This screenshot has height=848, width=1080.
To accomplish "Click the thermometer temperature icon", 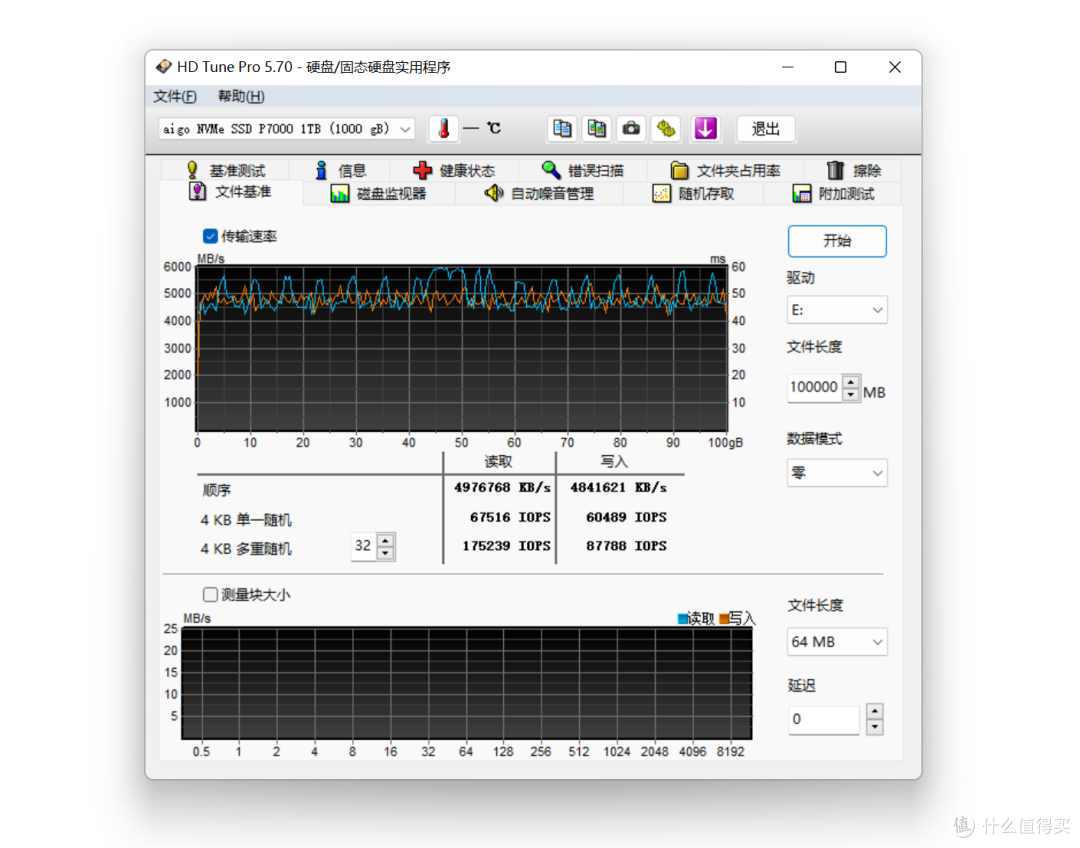I will [444, 129].
